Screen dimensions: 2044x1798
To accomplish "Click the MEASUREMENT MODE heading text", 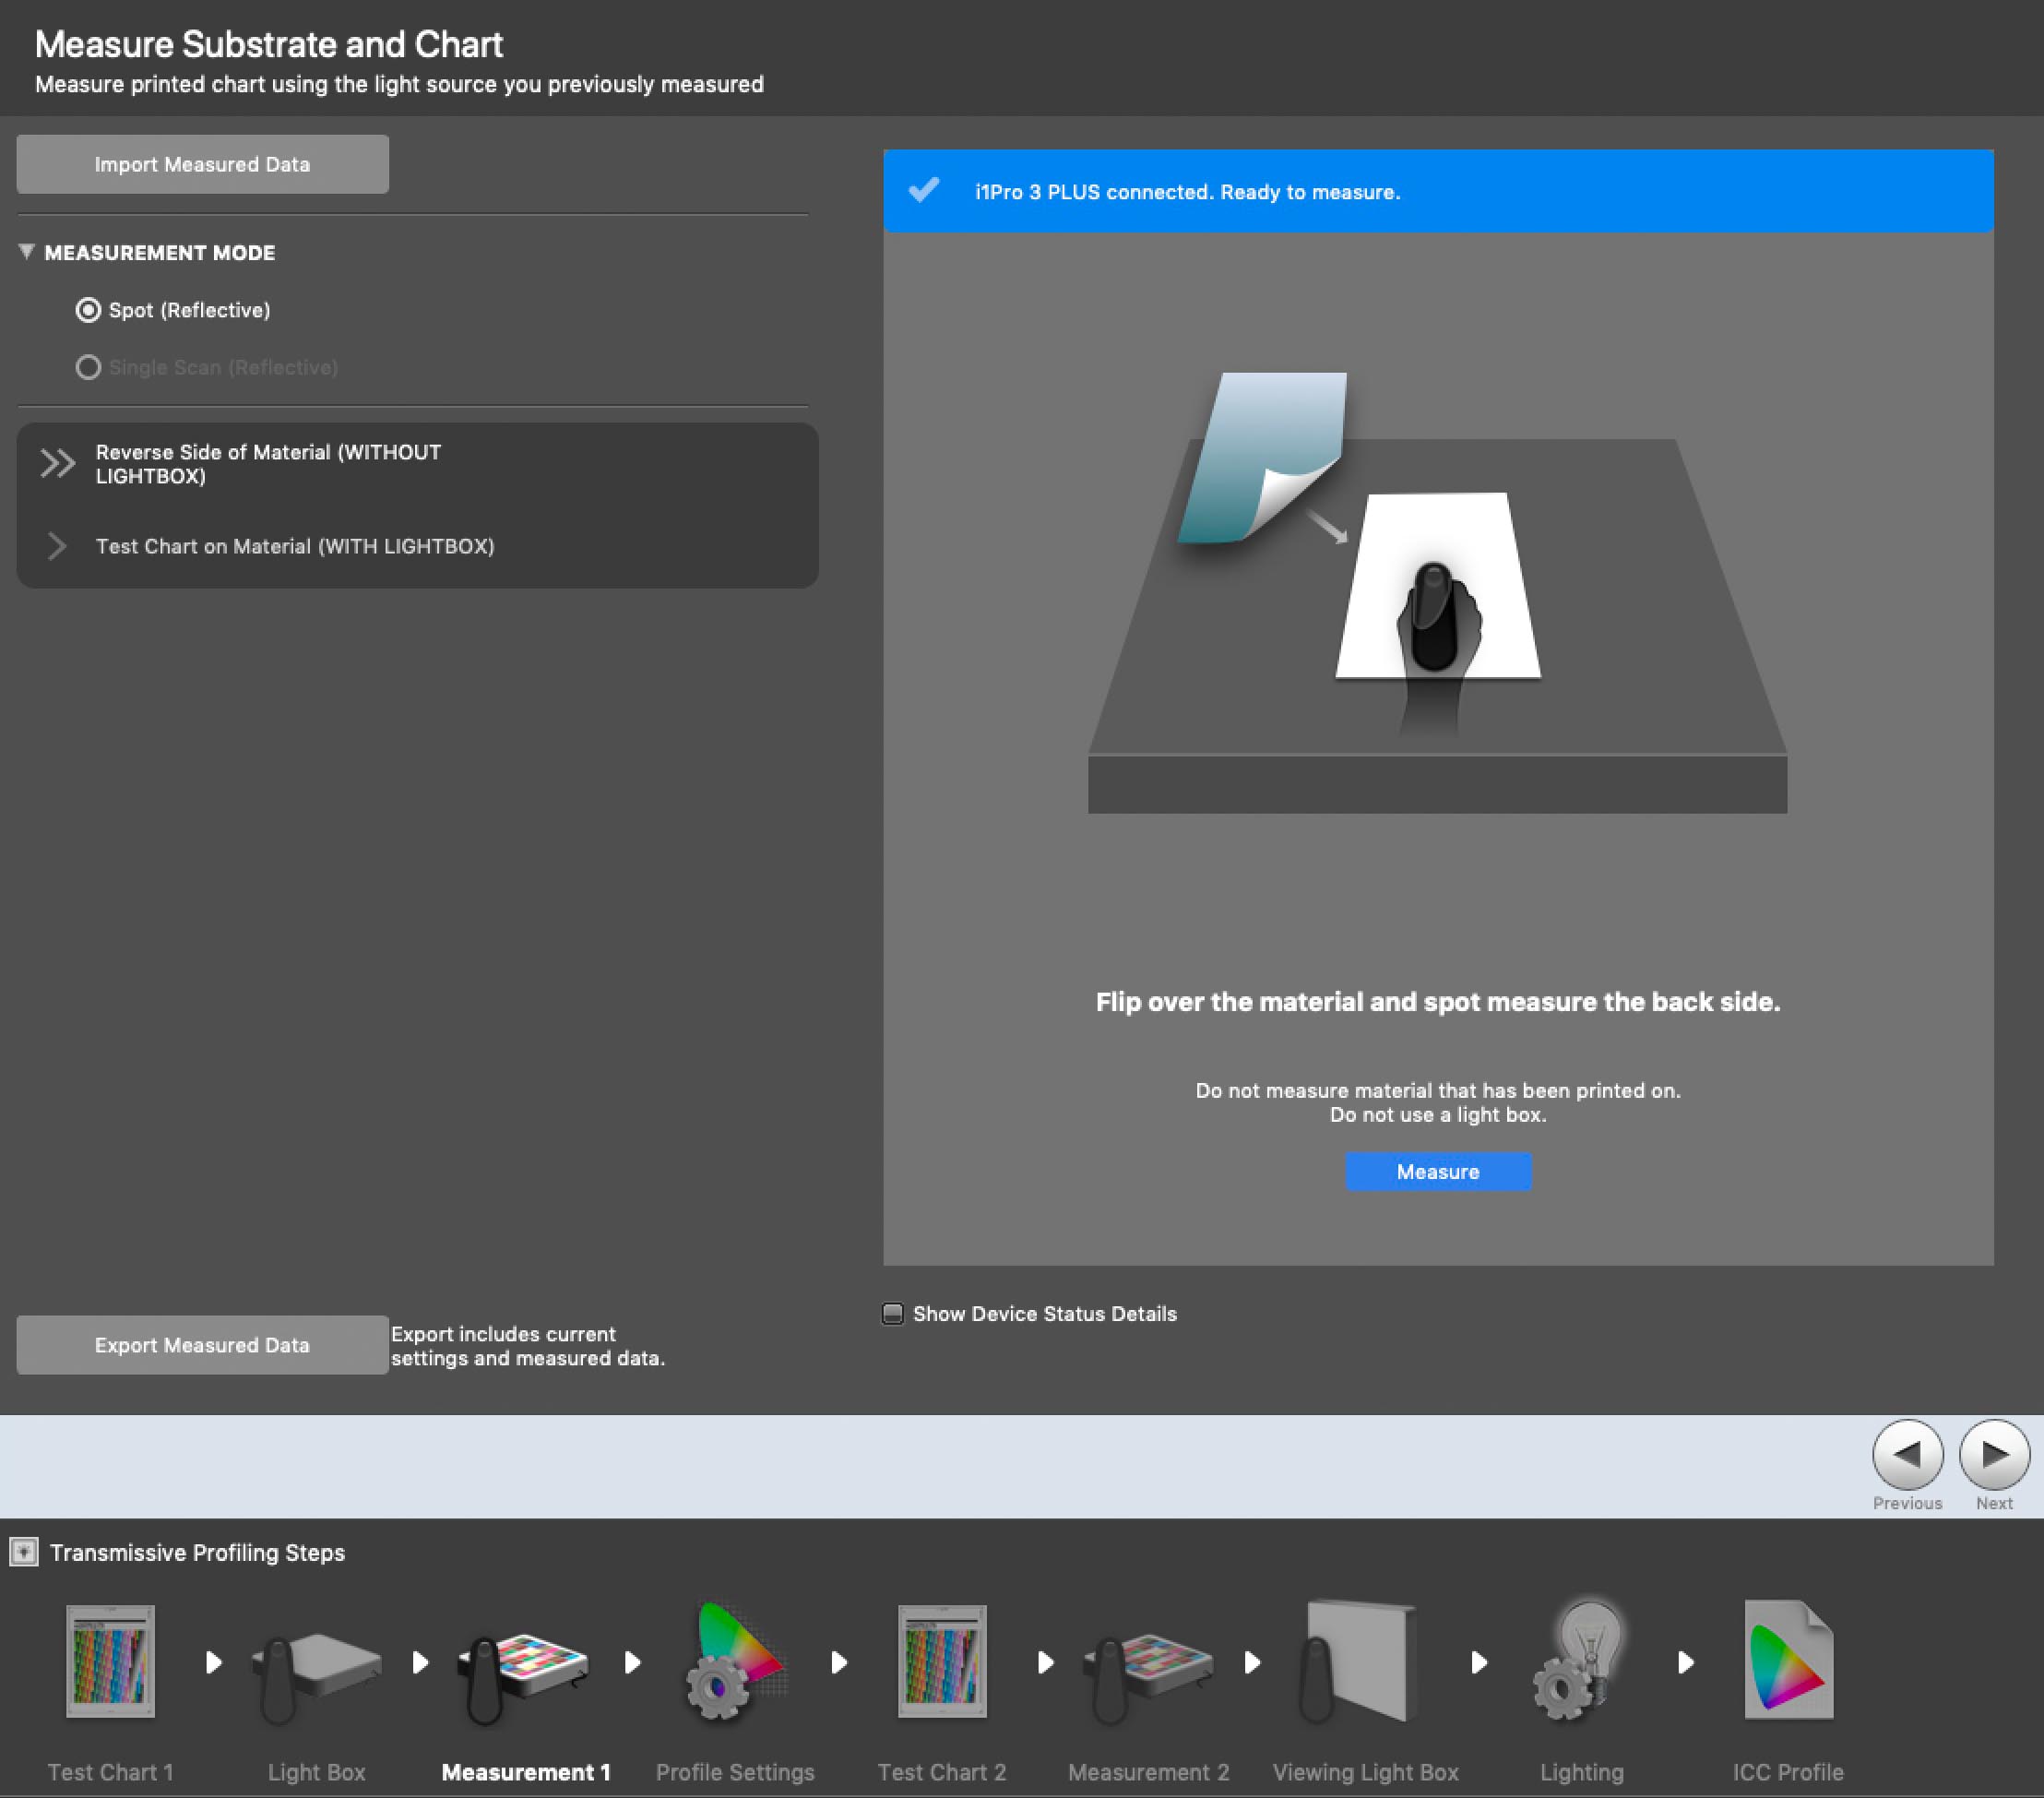I will pyautogui.click(x=159, y=252).
